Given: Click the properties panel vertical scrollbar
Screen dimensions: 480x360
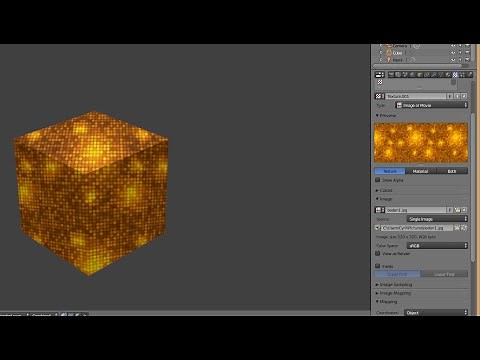Looking at the screenshot, I should (x=473, y=187).
